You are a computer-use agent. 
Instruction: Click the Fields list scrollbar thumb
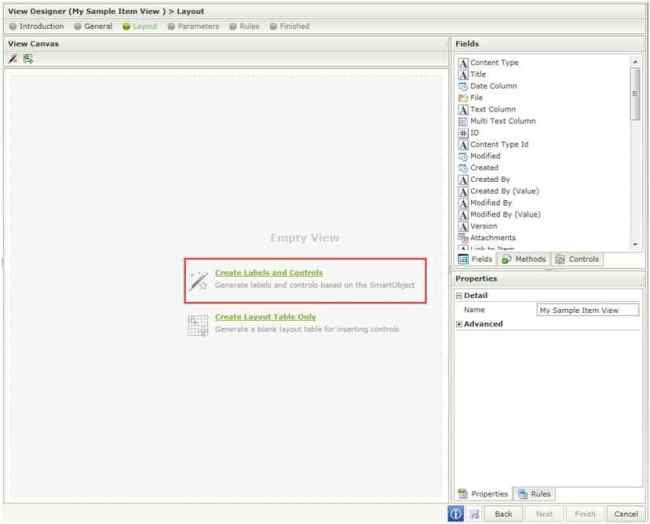635,94
